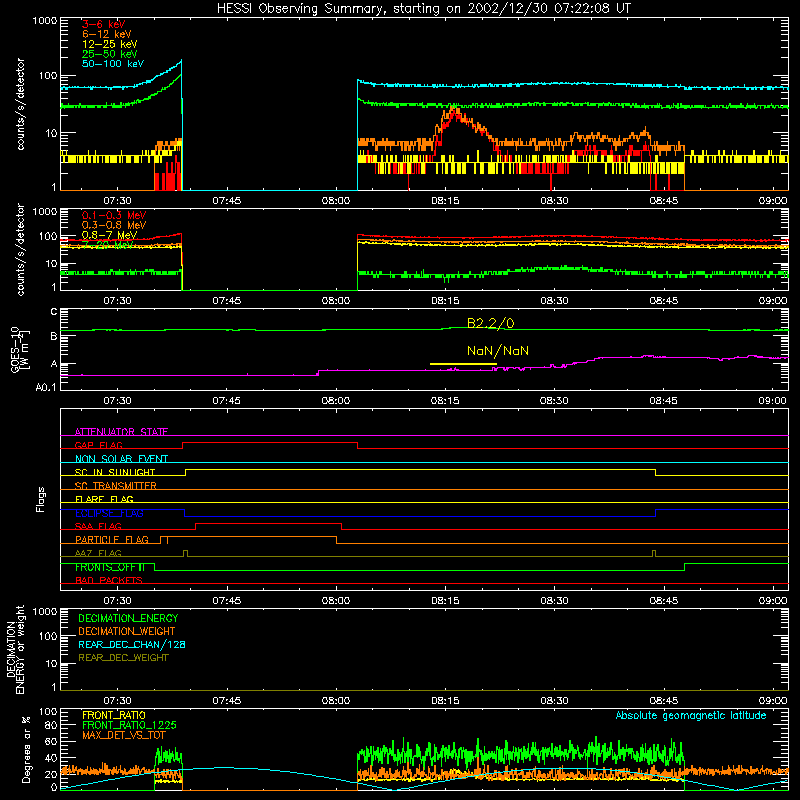Select the green 25-50 keV legend label
The image size is (800, 800).
tap(110, 54)
